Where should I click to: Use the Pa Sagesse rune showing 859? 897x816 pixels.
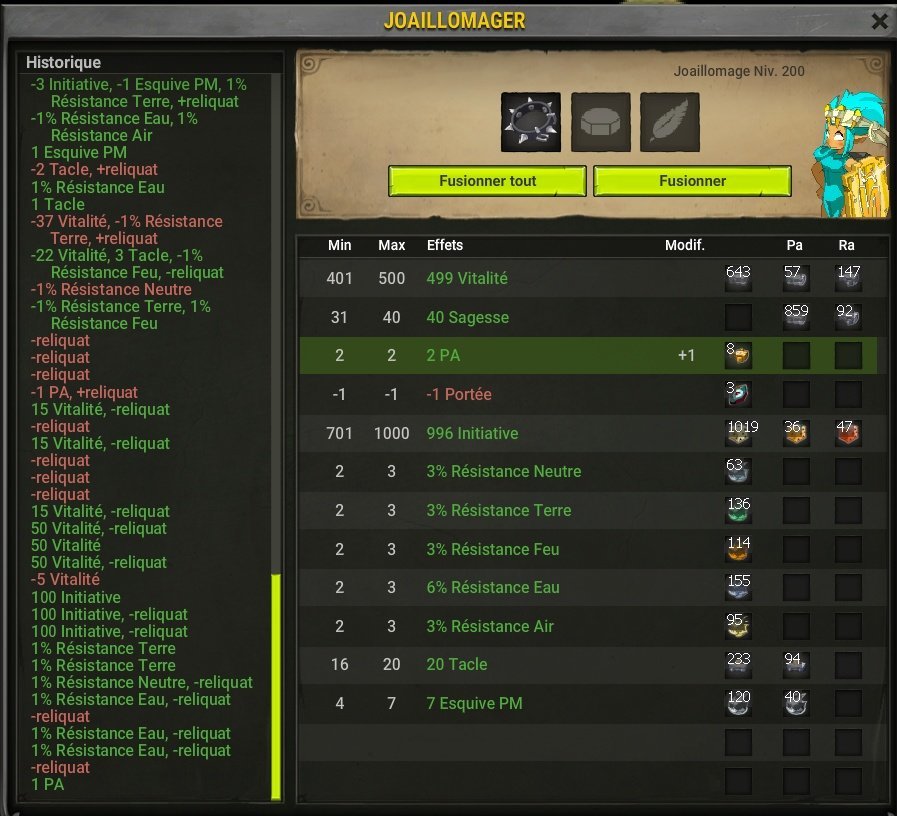pos(796,316)
